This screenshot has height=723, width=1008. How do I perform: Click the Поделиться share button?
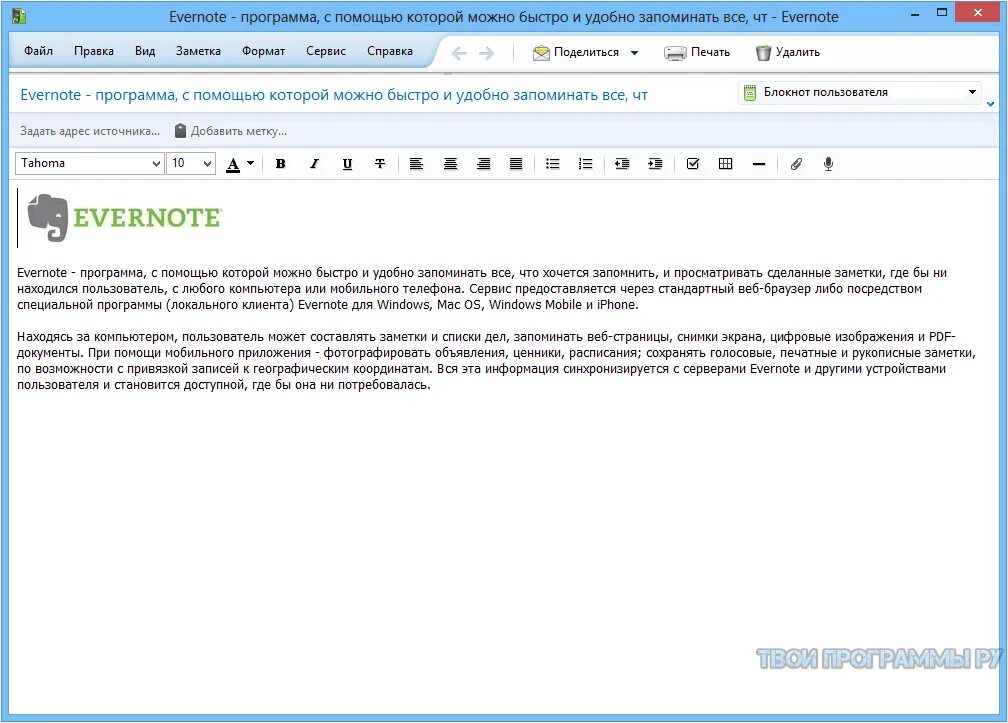[x=576, y=53]
